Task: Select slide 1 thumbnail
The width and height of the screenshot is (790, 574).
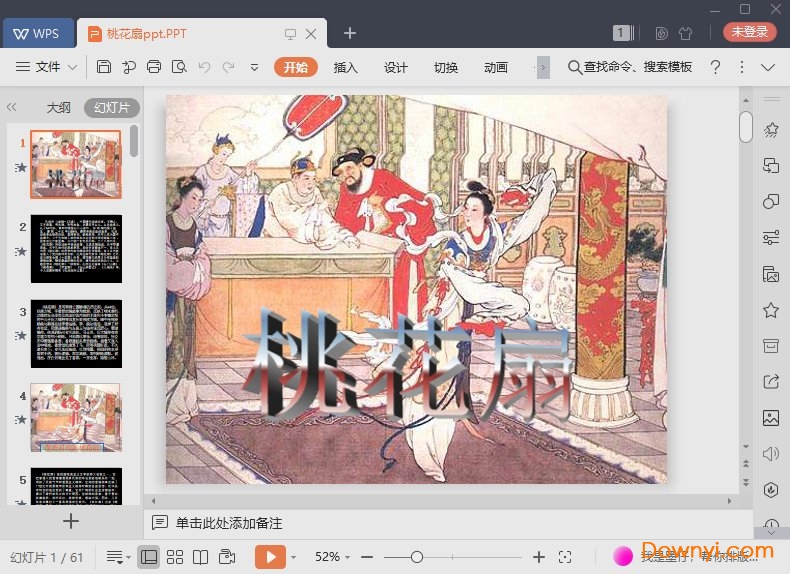Action: pos(76,164)
